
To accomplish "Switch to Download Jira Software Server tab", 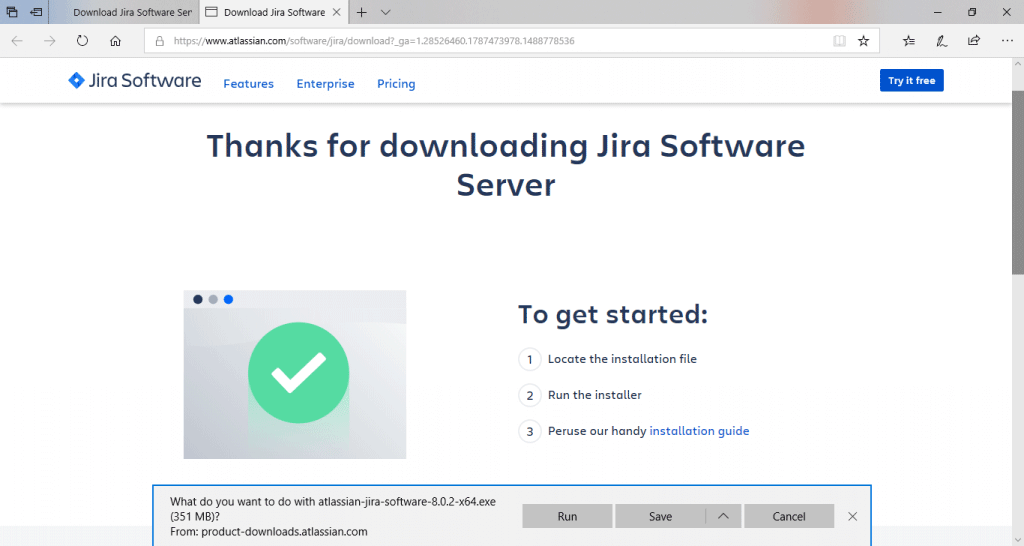I will click(124, 12).
